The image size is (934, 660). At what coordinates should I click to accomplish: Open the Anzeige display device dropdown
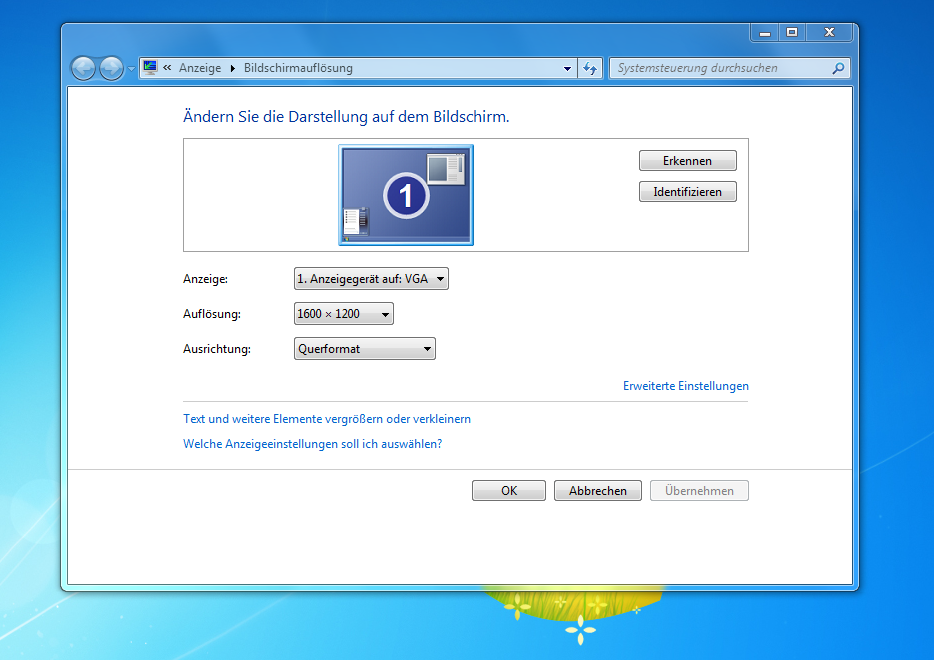coord(371,279)
